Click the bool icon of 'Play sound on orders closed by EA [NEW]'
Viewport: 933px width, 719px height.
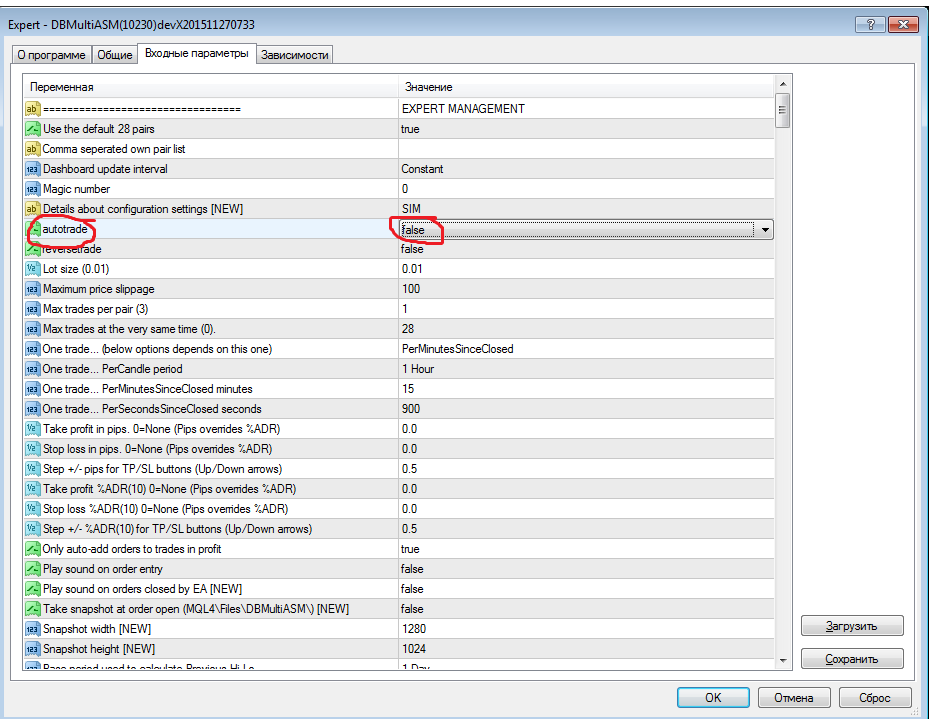tap(32, 589)
